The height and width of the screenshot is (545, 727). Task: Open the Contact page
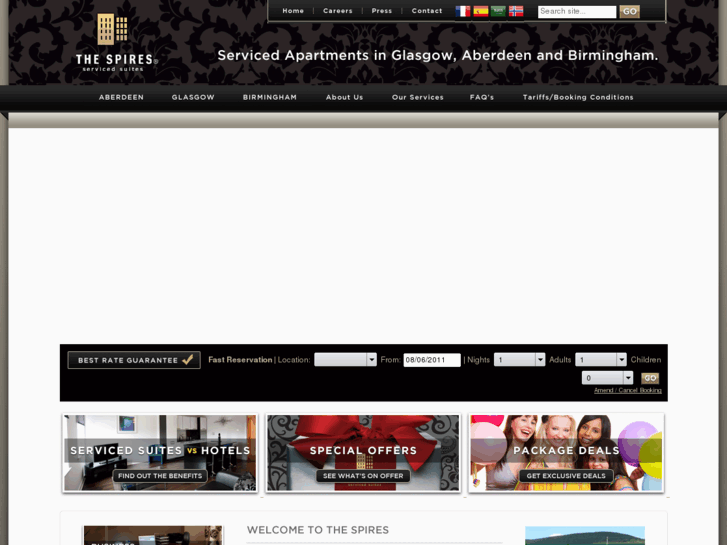[x=427, y=11]
